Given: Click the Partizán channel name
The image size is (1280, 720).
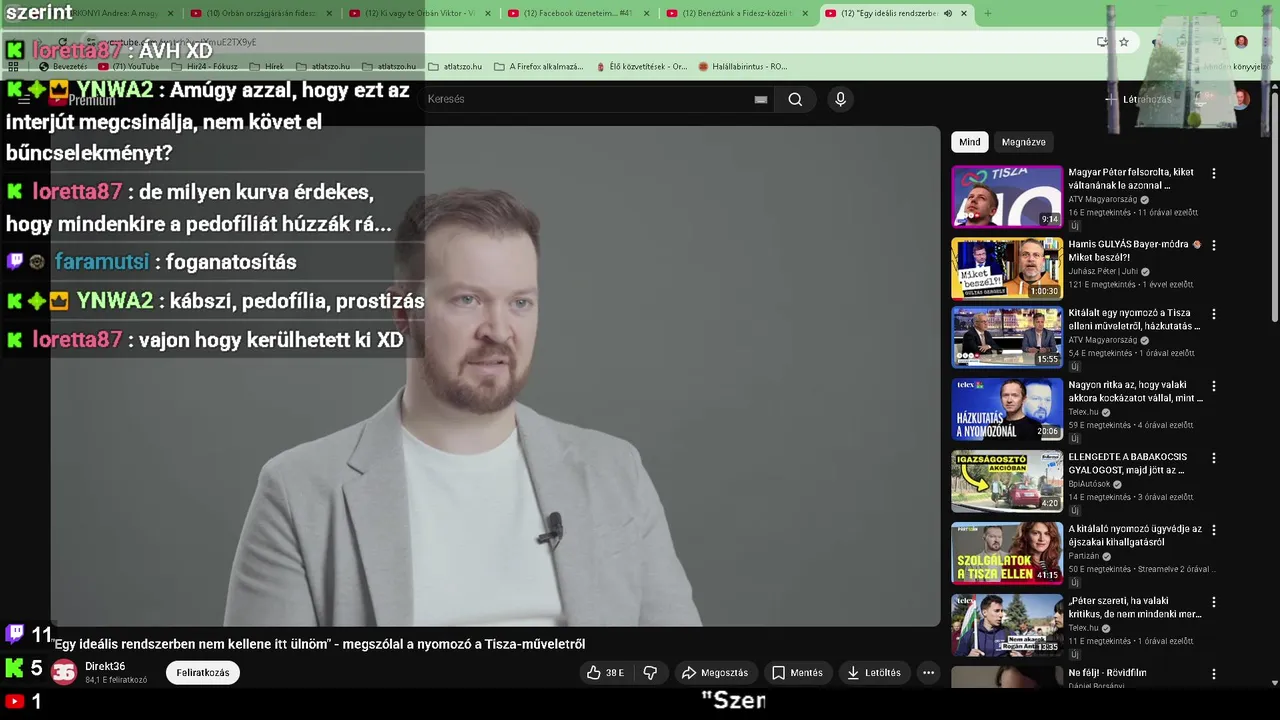Looking at the screenshot, I should coord(1083,556).
